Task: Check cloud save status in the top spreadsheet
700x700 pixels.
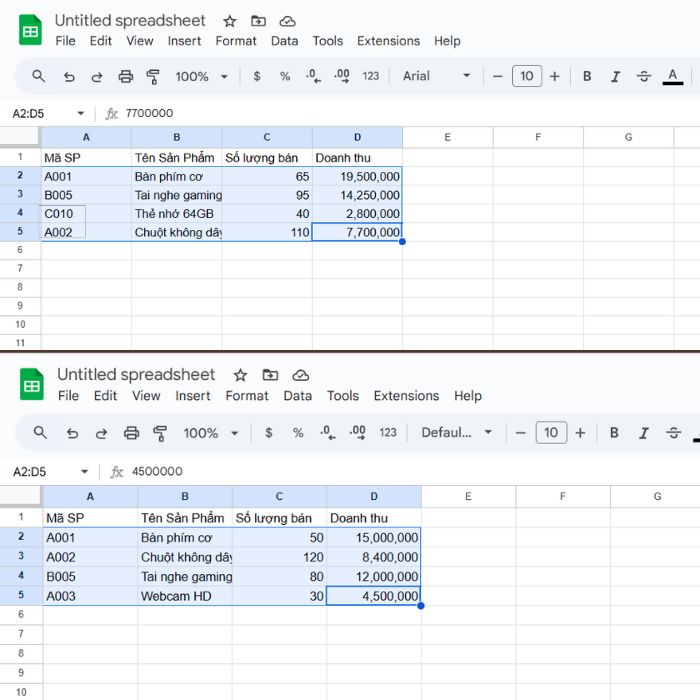Action: pos(288,21)
